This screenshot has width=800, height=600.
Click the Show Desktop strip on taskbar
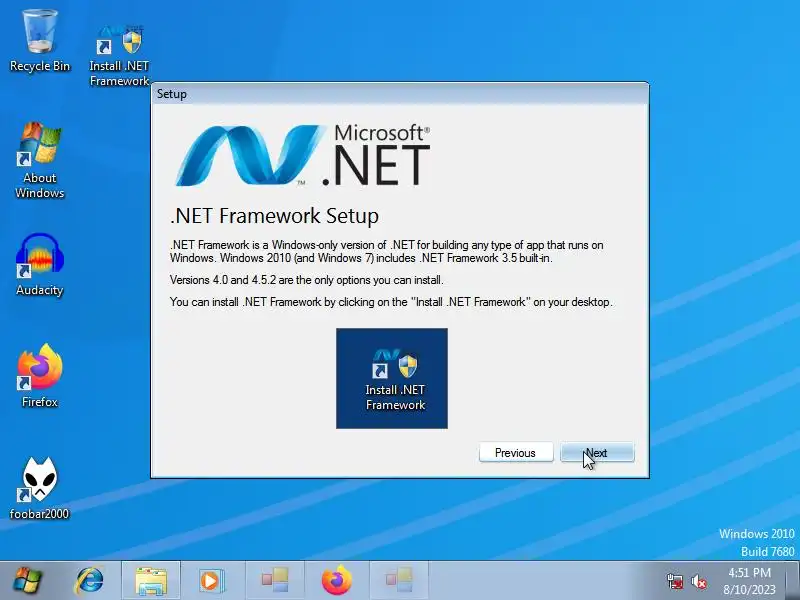coord(793,581)
